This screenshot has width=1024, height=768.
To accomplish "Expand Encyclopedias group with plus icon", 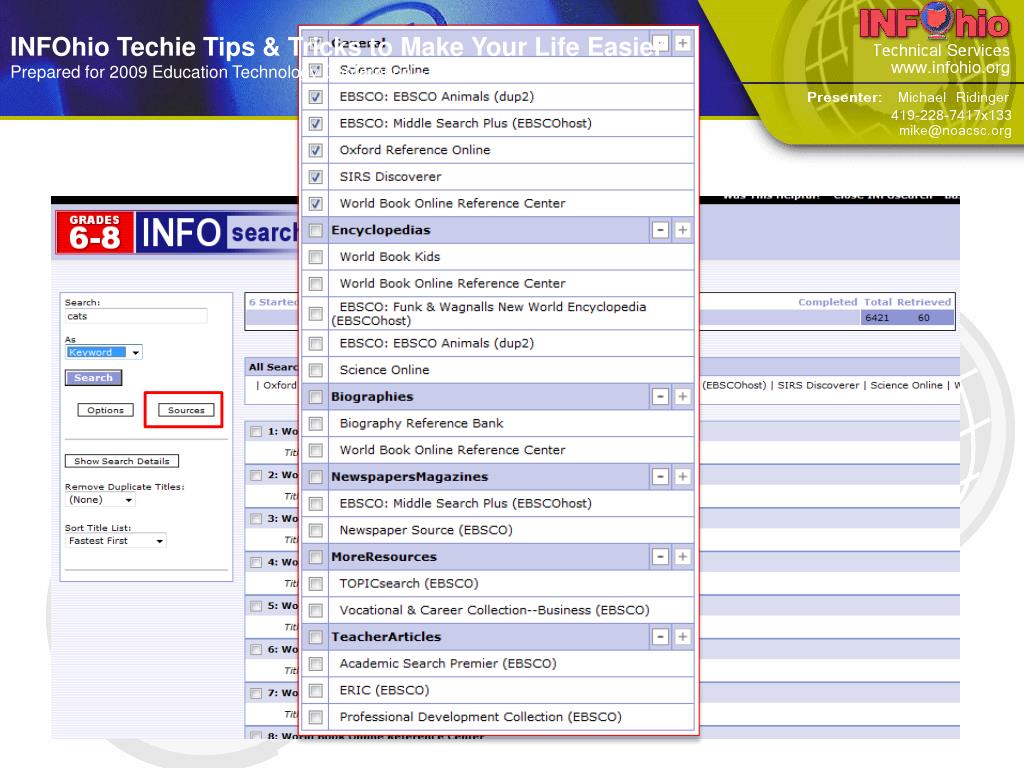I will 682,230.
